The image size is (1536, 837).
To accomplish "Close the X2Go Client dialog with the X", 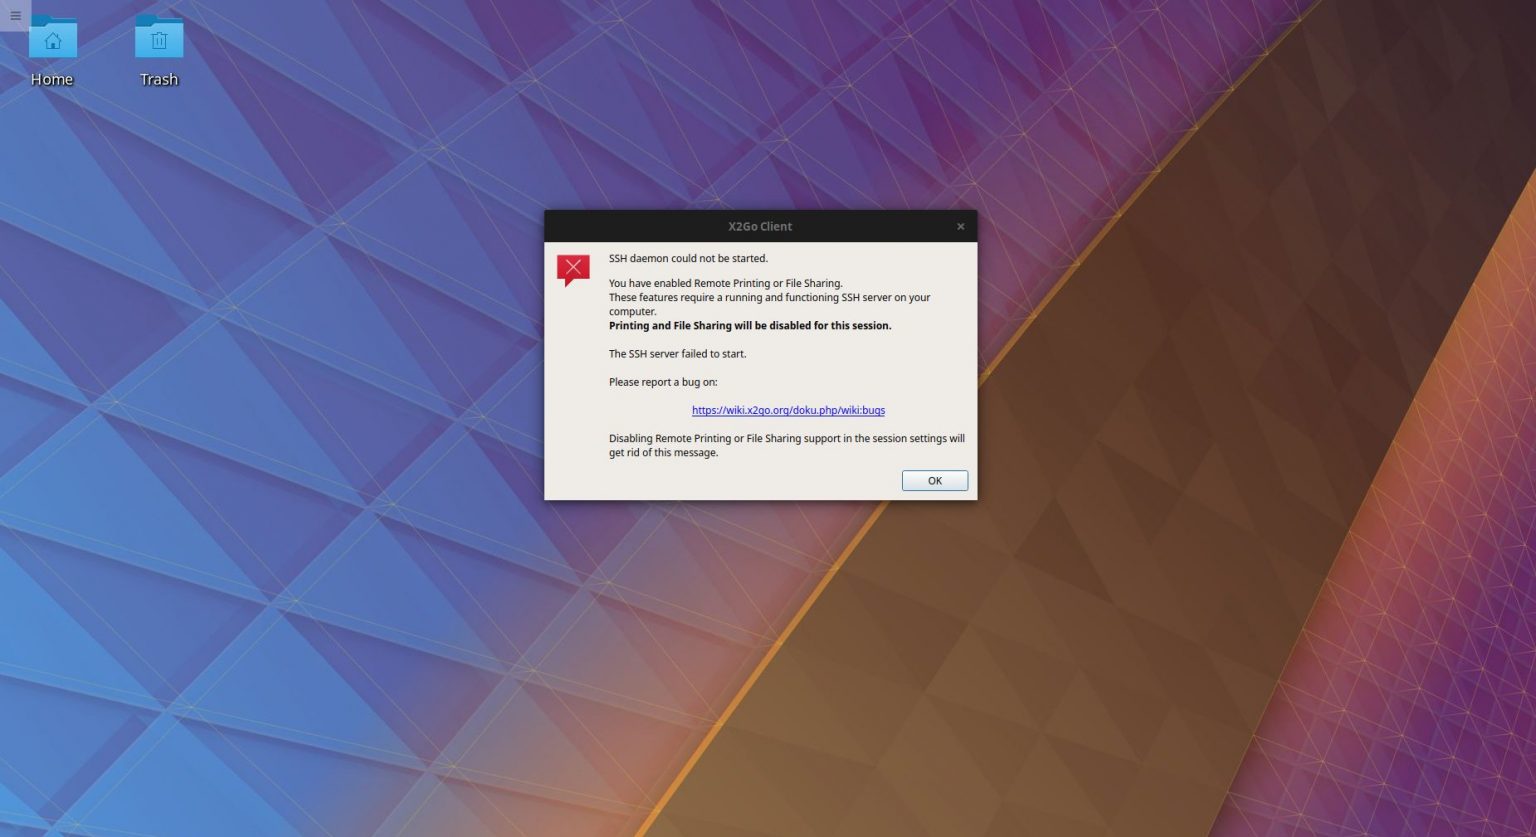I will 960,226.
